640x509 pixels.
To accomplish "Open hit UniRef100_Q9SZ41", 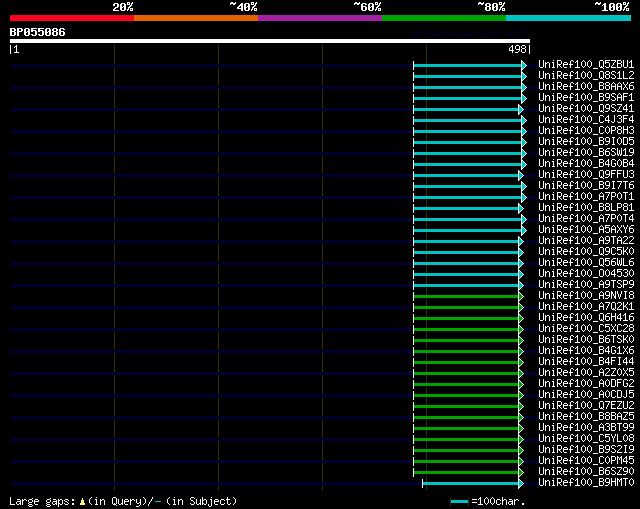I will tap(586, 108).
